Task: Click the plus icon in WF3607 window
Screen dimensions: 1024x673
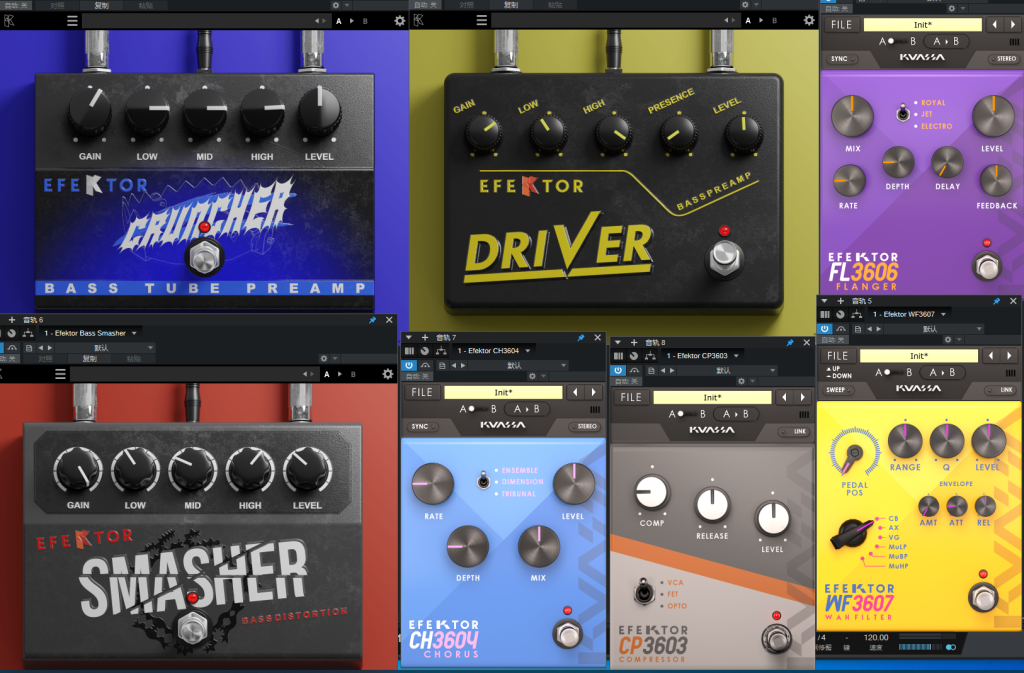Action: pyautogui.click(x=840, y=301)
